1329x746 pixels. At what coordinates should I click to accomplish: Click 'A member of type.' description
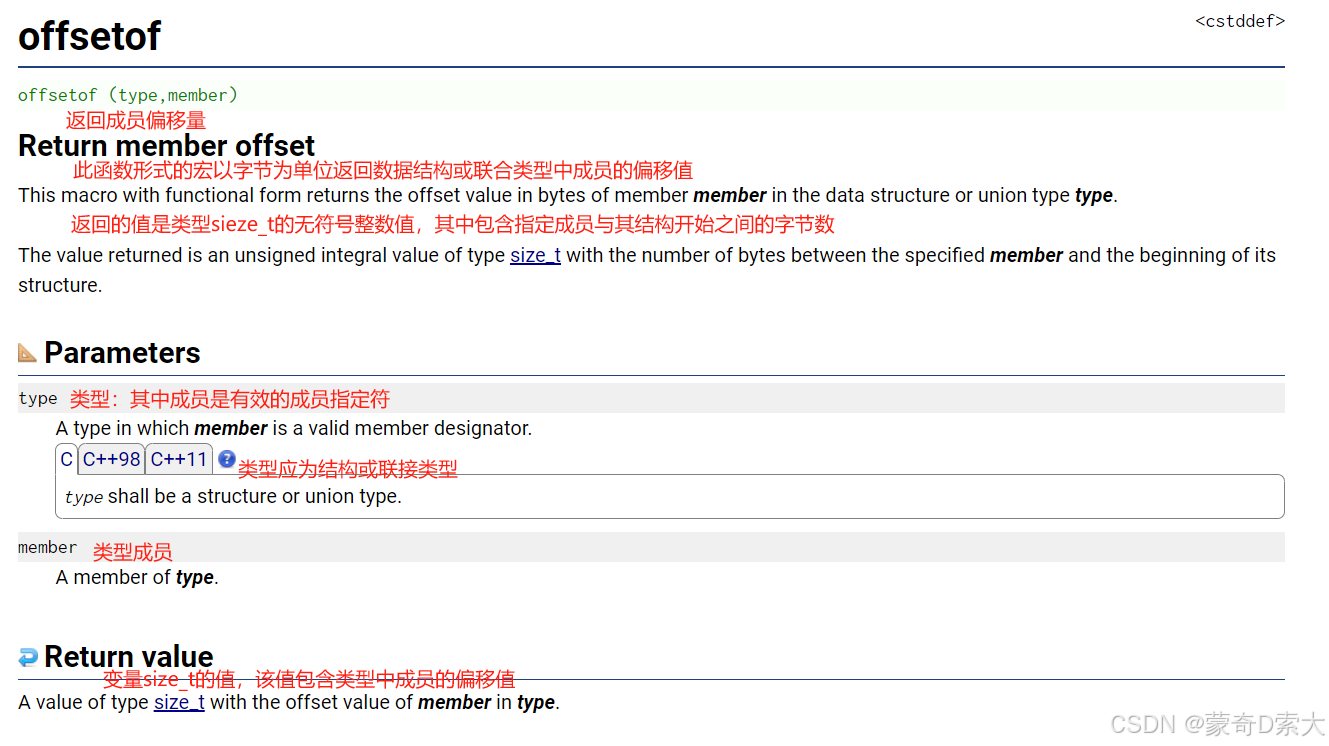click(x=137, y=577)
